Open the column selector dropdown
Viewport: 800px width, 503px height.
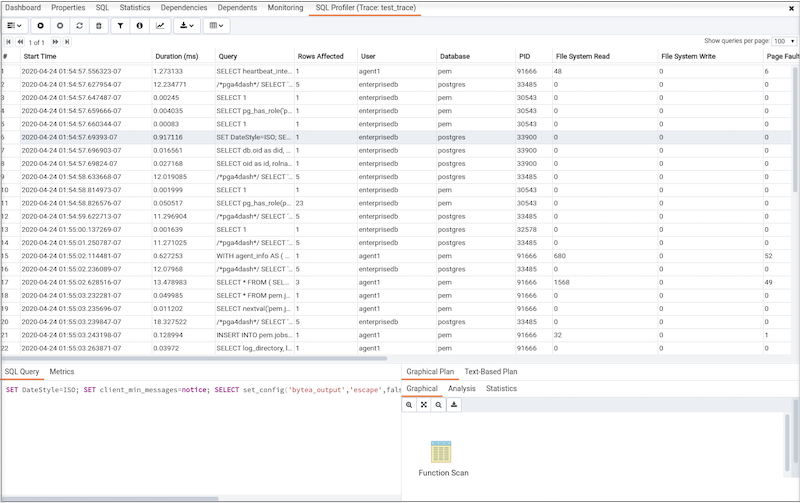(x=217, y=26)
